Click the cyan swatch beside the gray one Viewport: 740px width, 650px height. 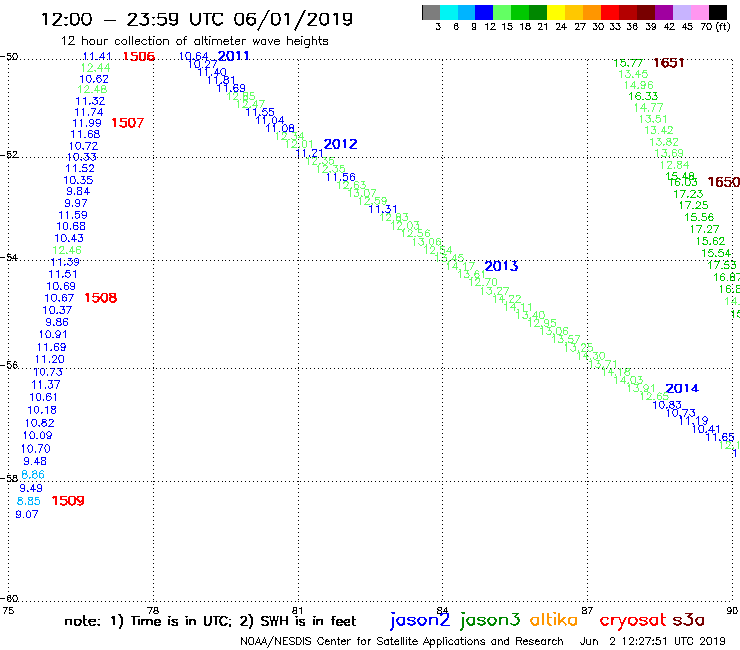click(449, 12)
